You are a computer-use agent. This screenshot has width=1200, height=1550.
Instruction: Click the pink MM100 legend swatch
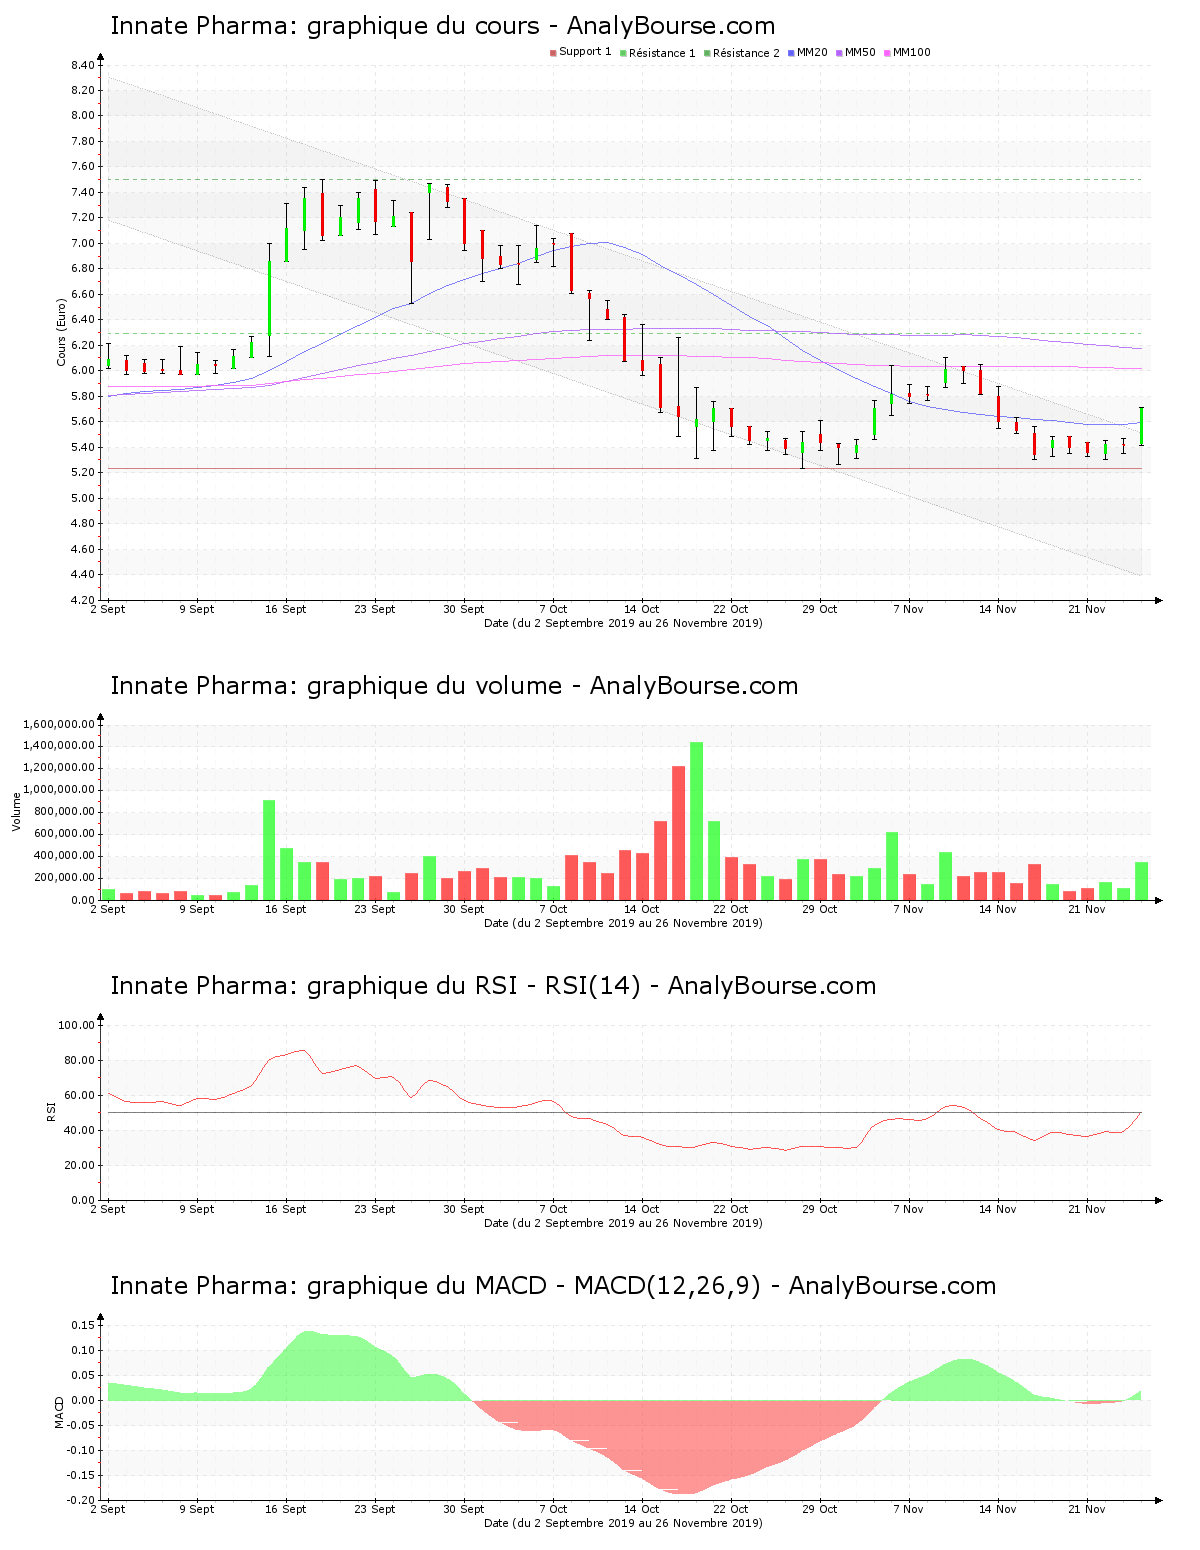(888, 53)
